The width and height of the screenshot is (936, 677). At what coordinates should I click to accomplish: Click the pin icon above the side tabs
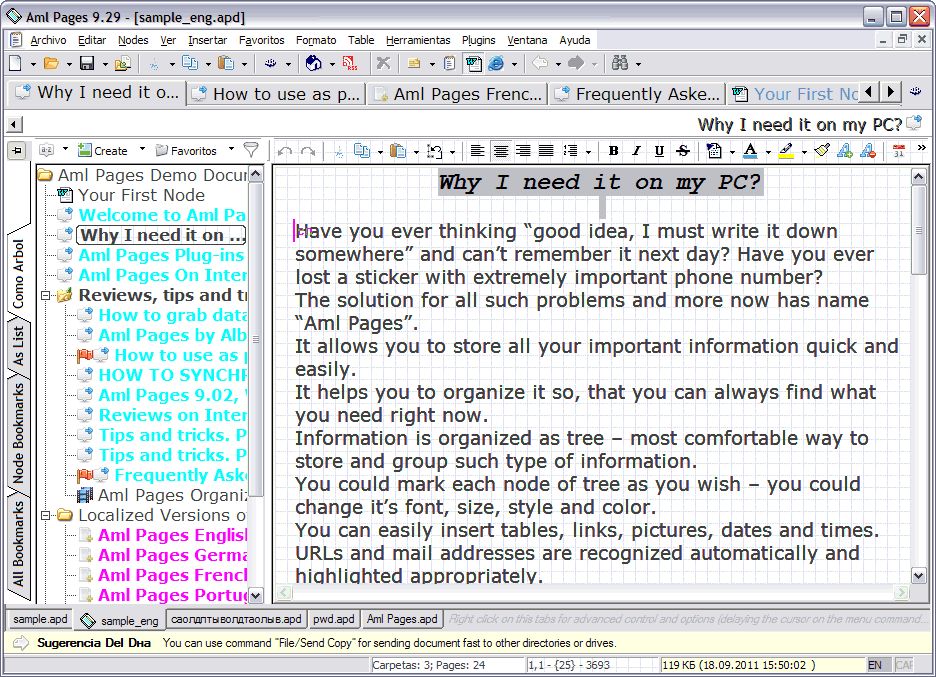point(17,150)
